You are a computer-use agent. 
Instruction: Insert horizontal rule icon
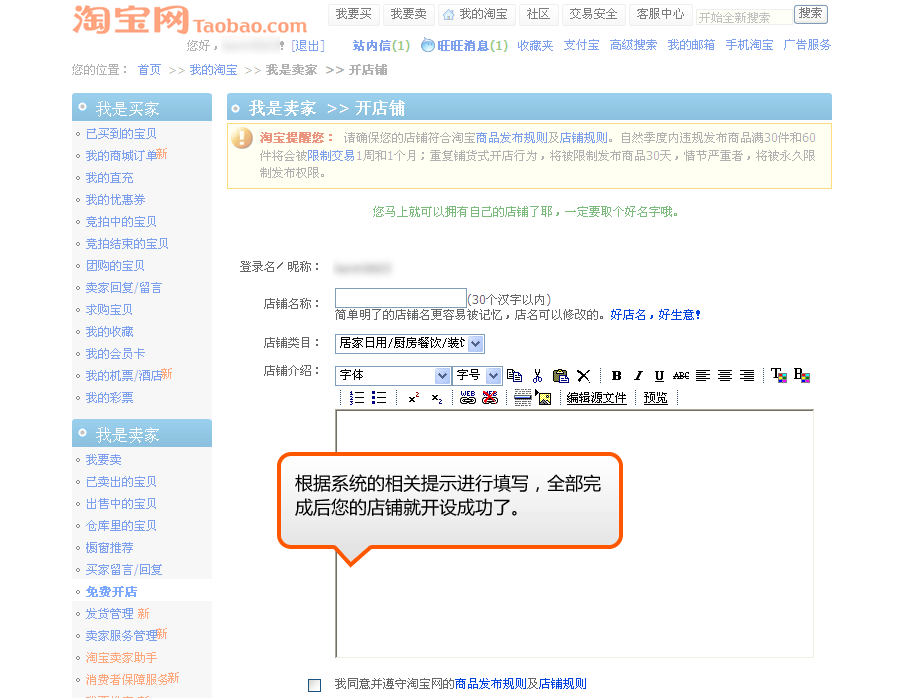(522, 397)
